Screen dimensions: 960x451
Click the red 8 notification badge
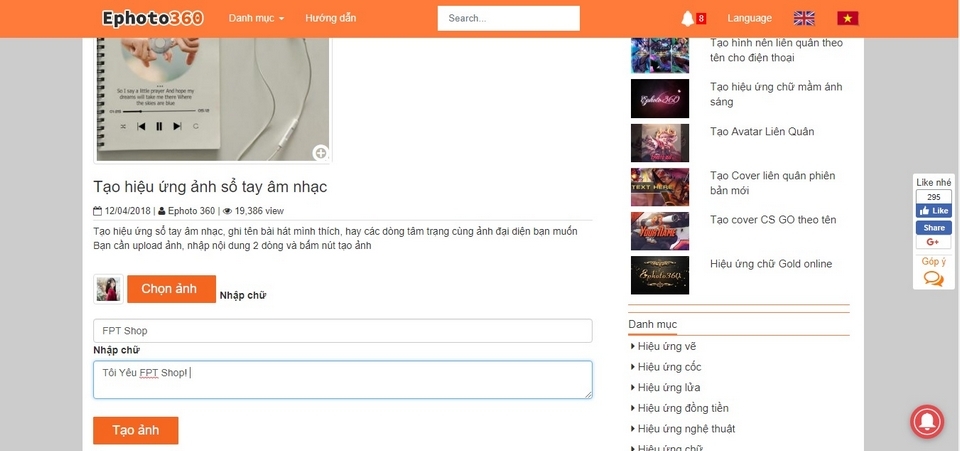(x=701, y=18)
